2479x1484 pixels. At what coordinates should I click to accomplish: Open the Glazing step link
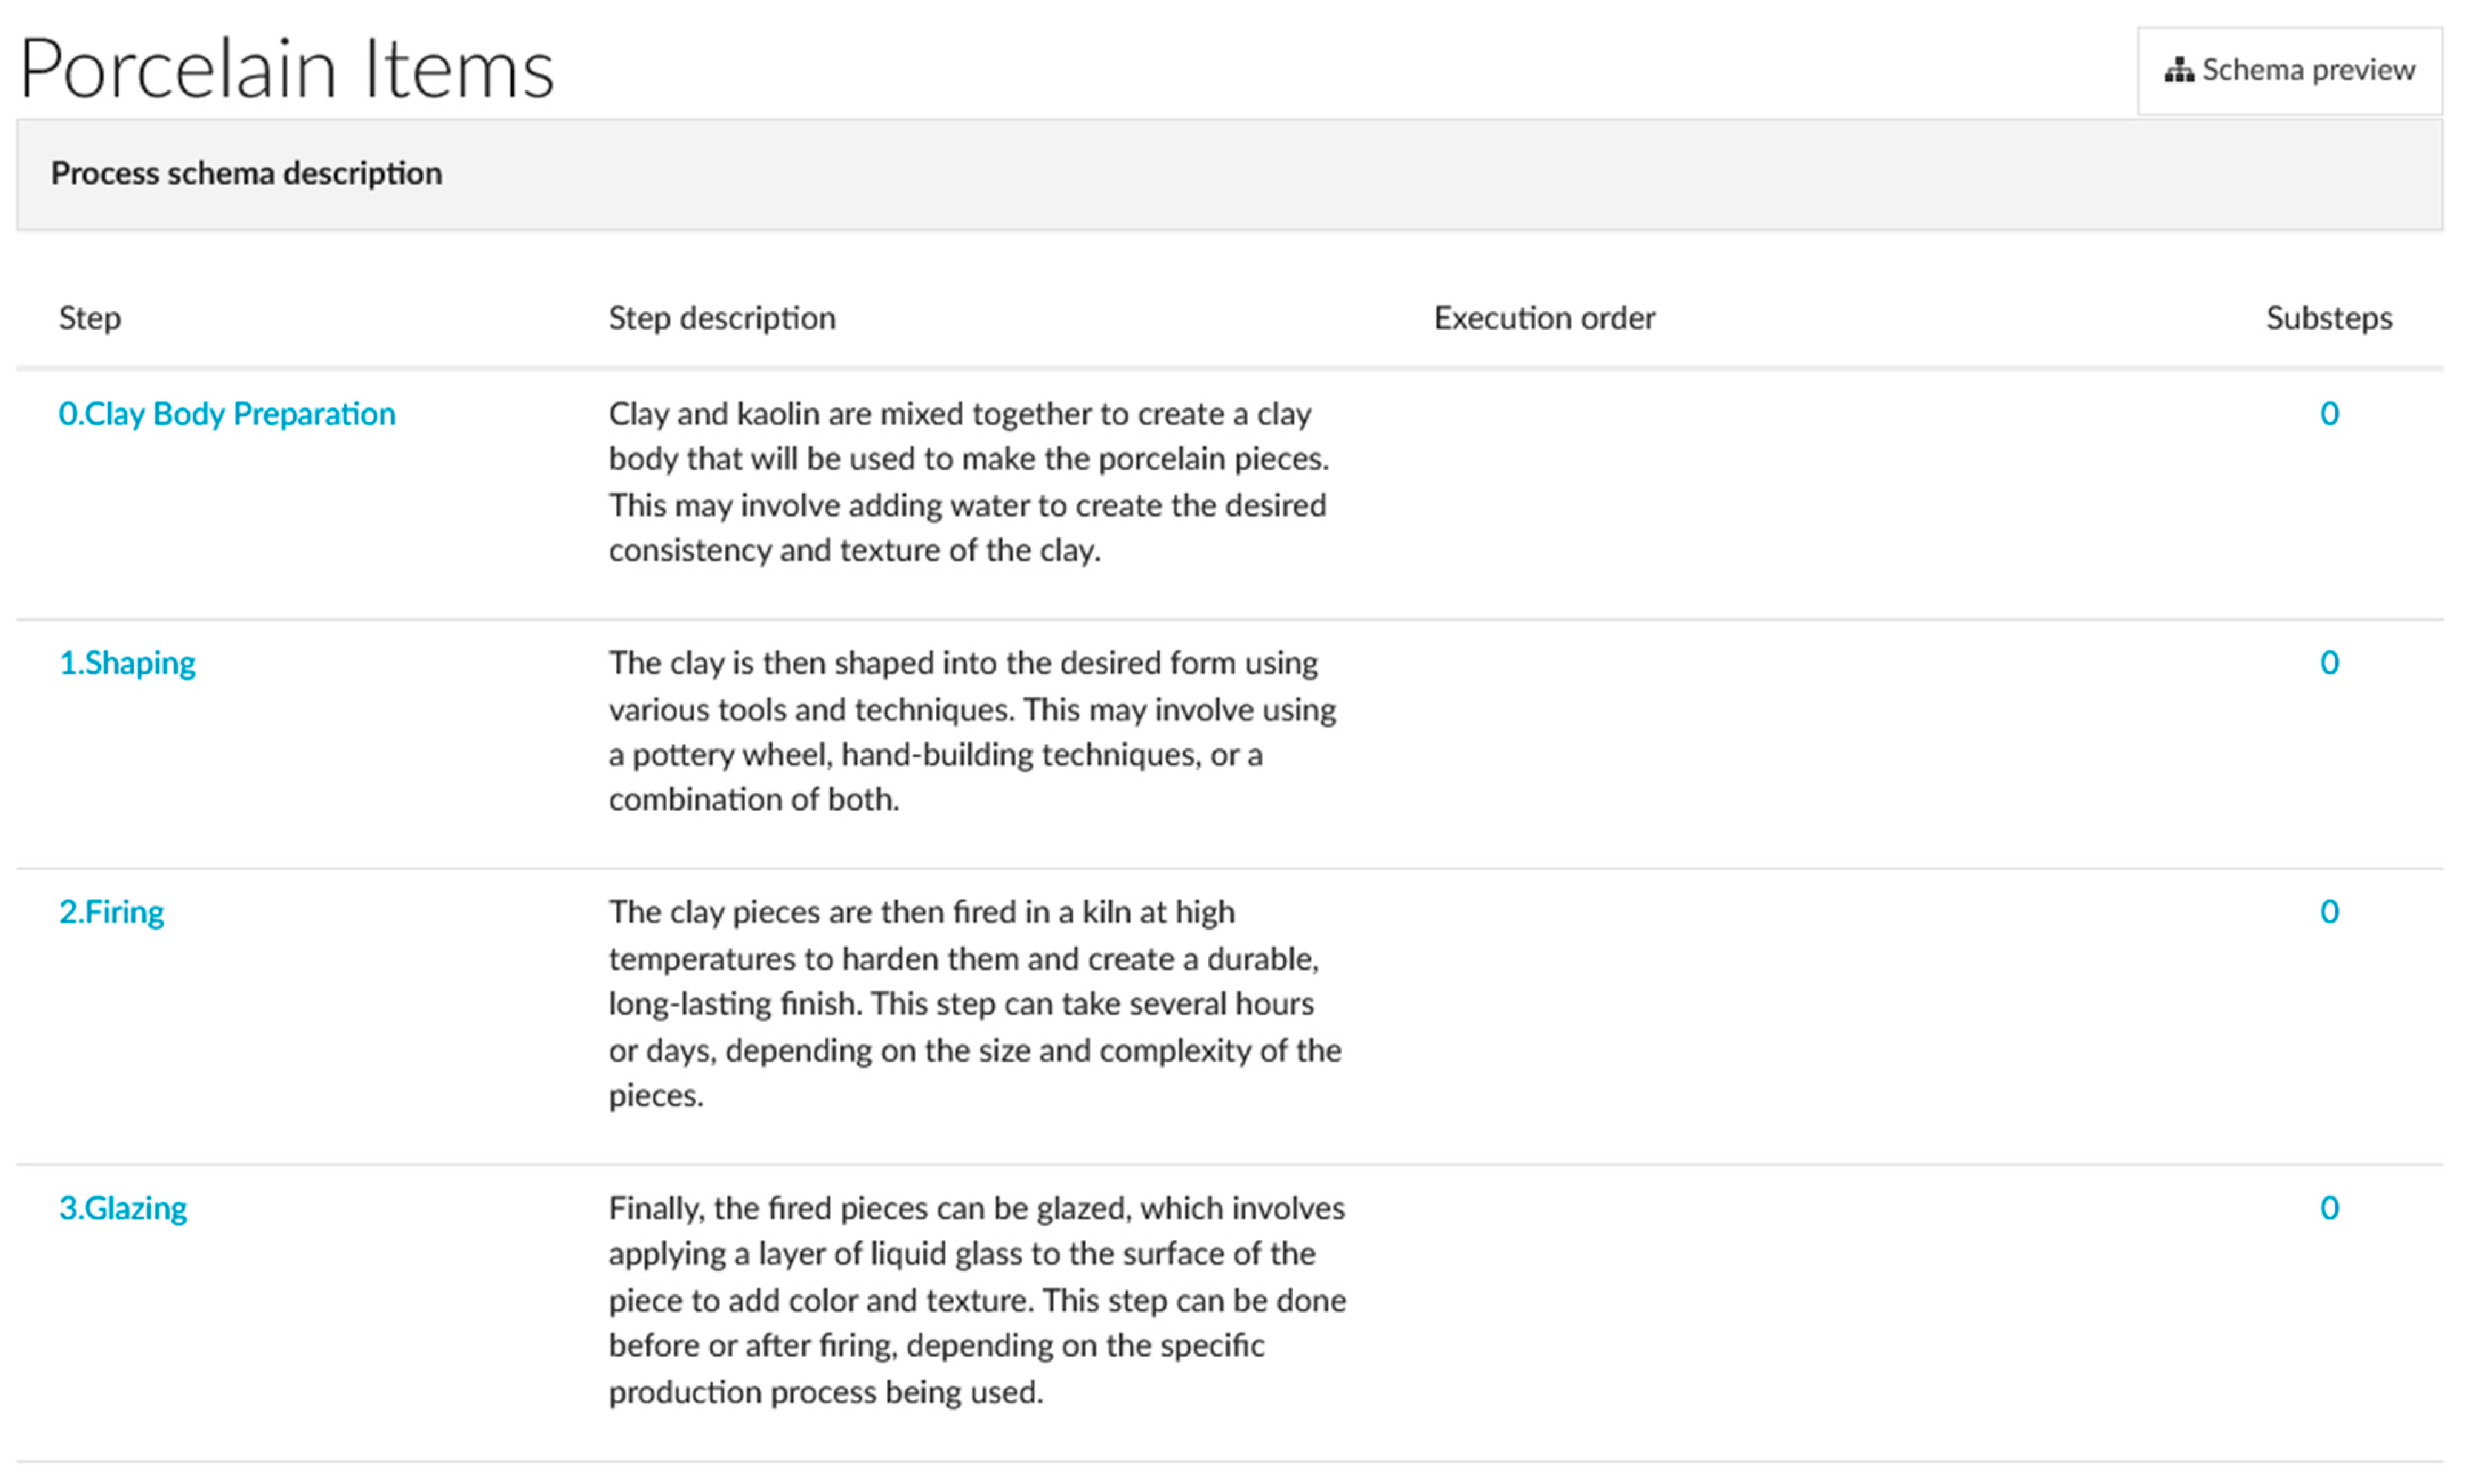(123, 1208)
